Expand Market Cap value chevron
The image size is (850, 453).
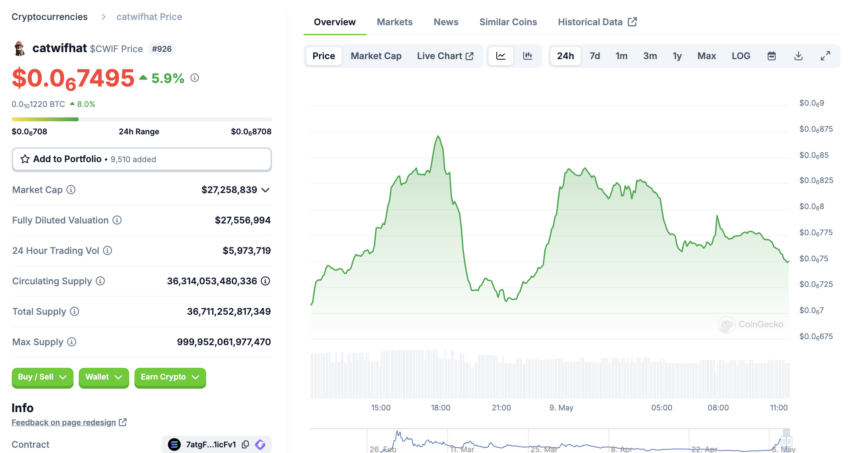[x=266, y=190]
